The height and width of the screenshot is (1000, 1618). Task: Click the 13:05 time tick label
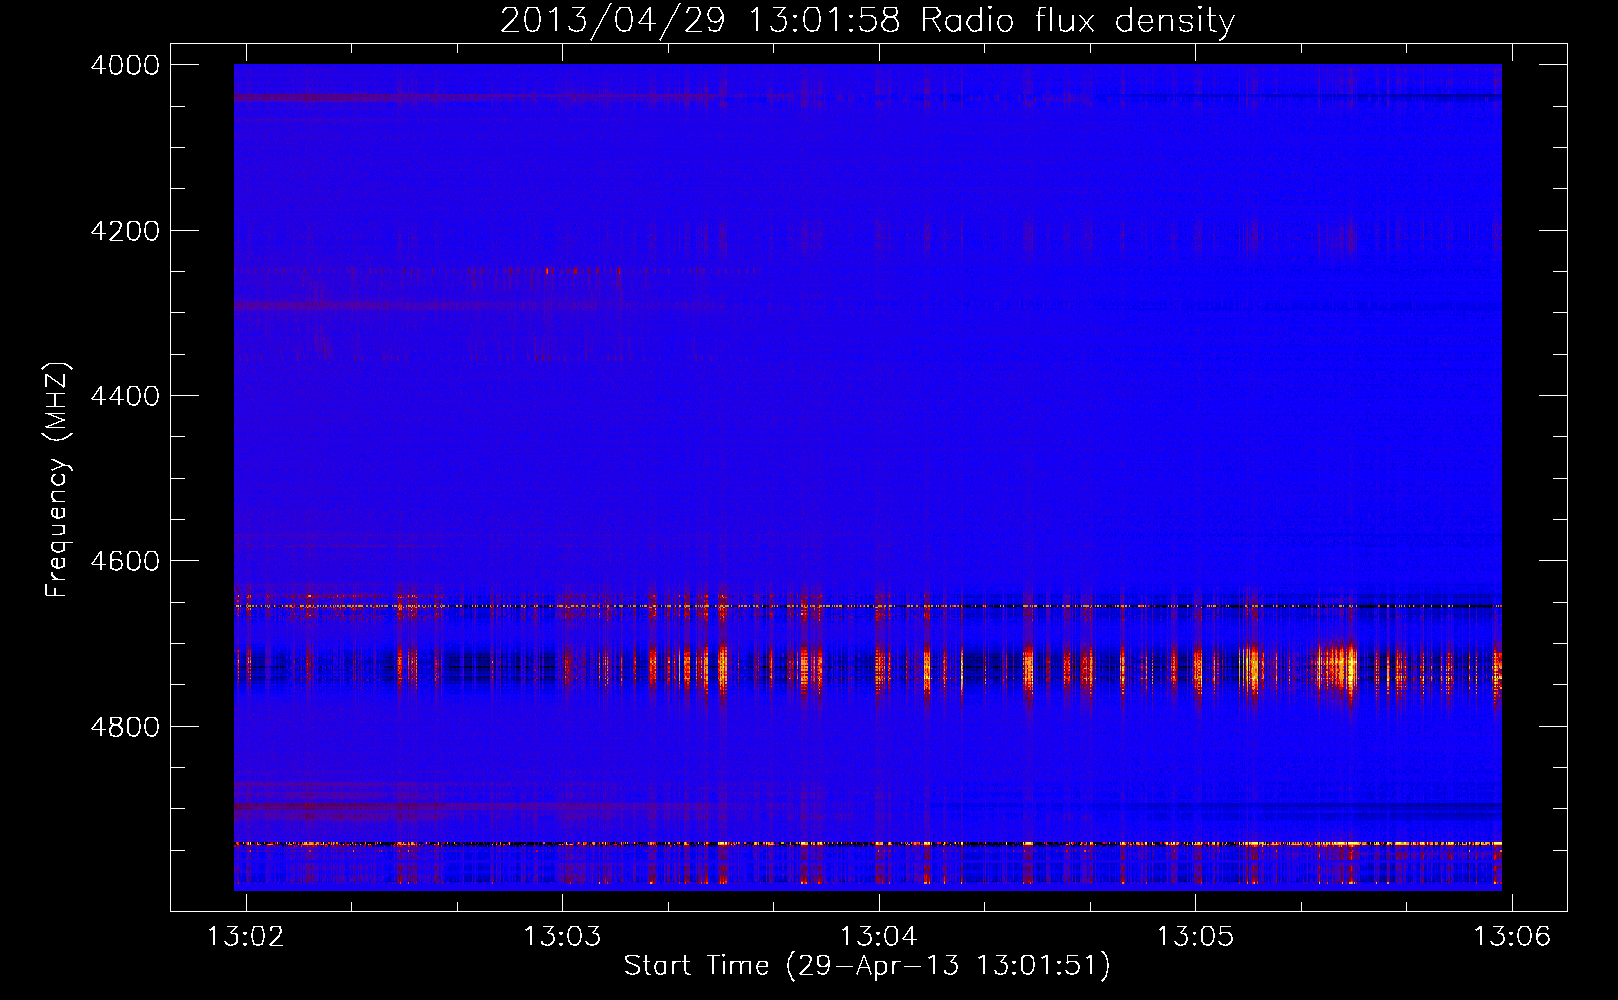pos(1196,936)
